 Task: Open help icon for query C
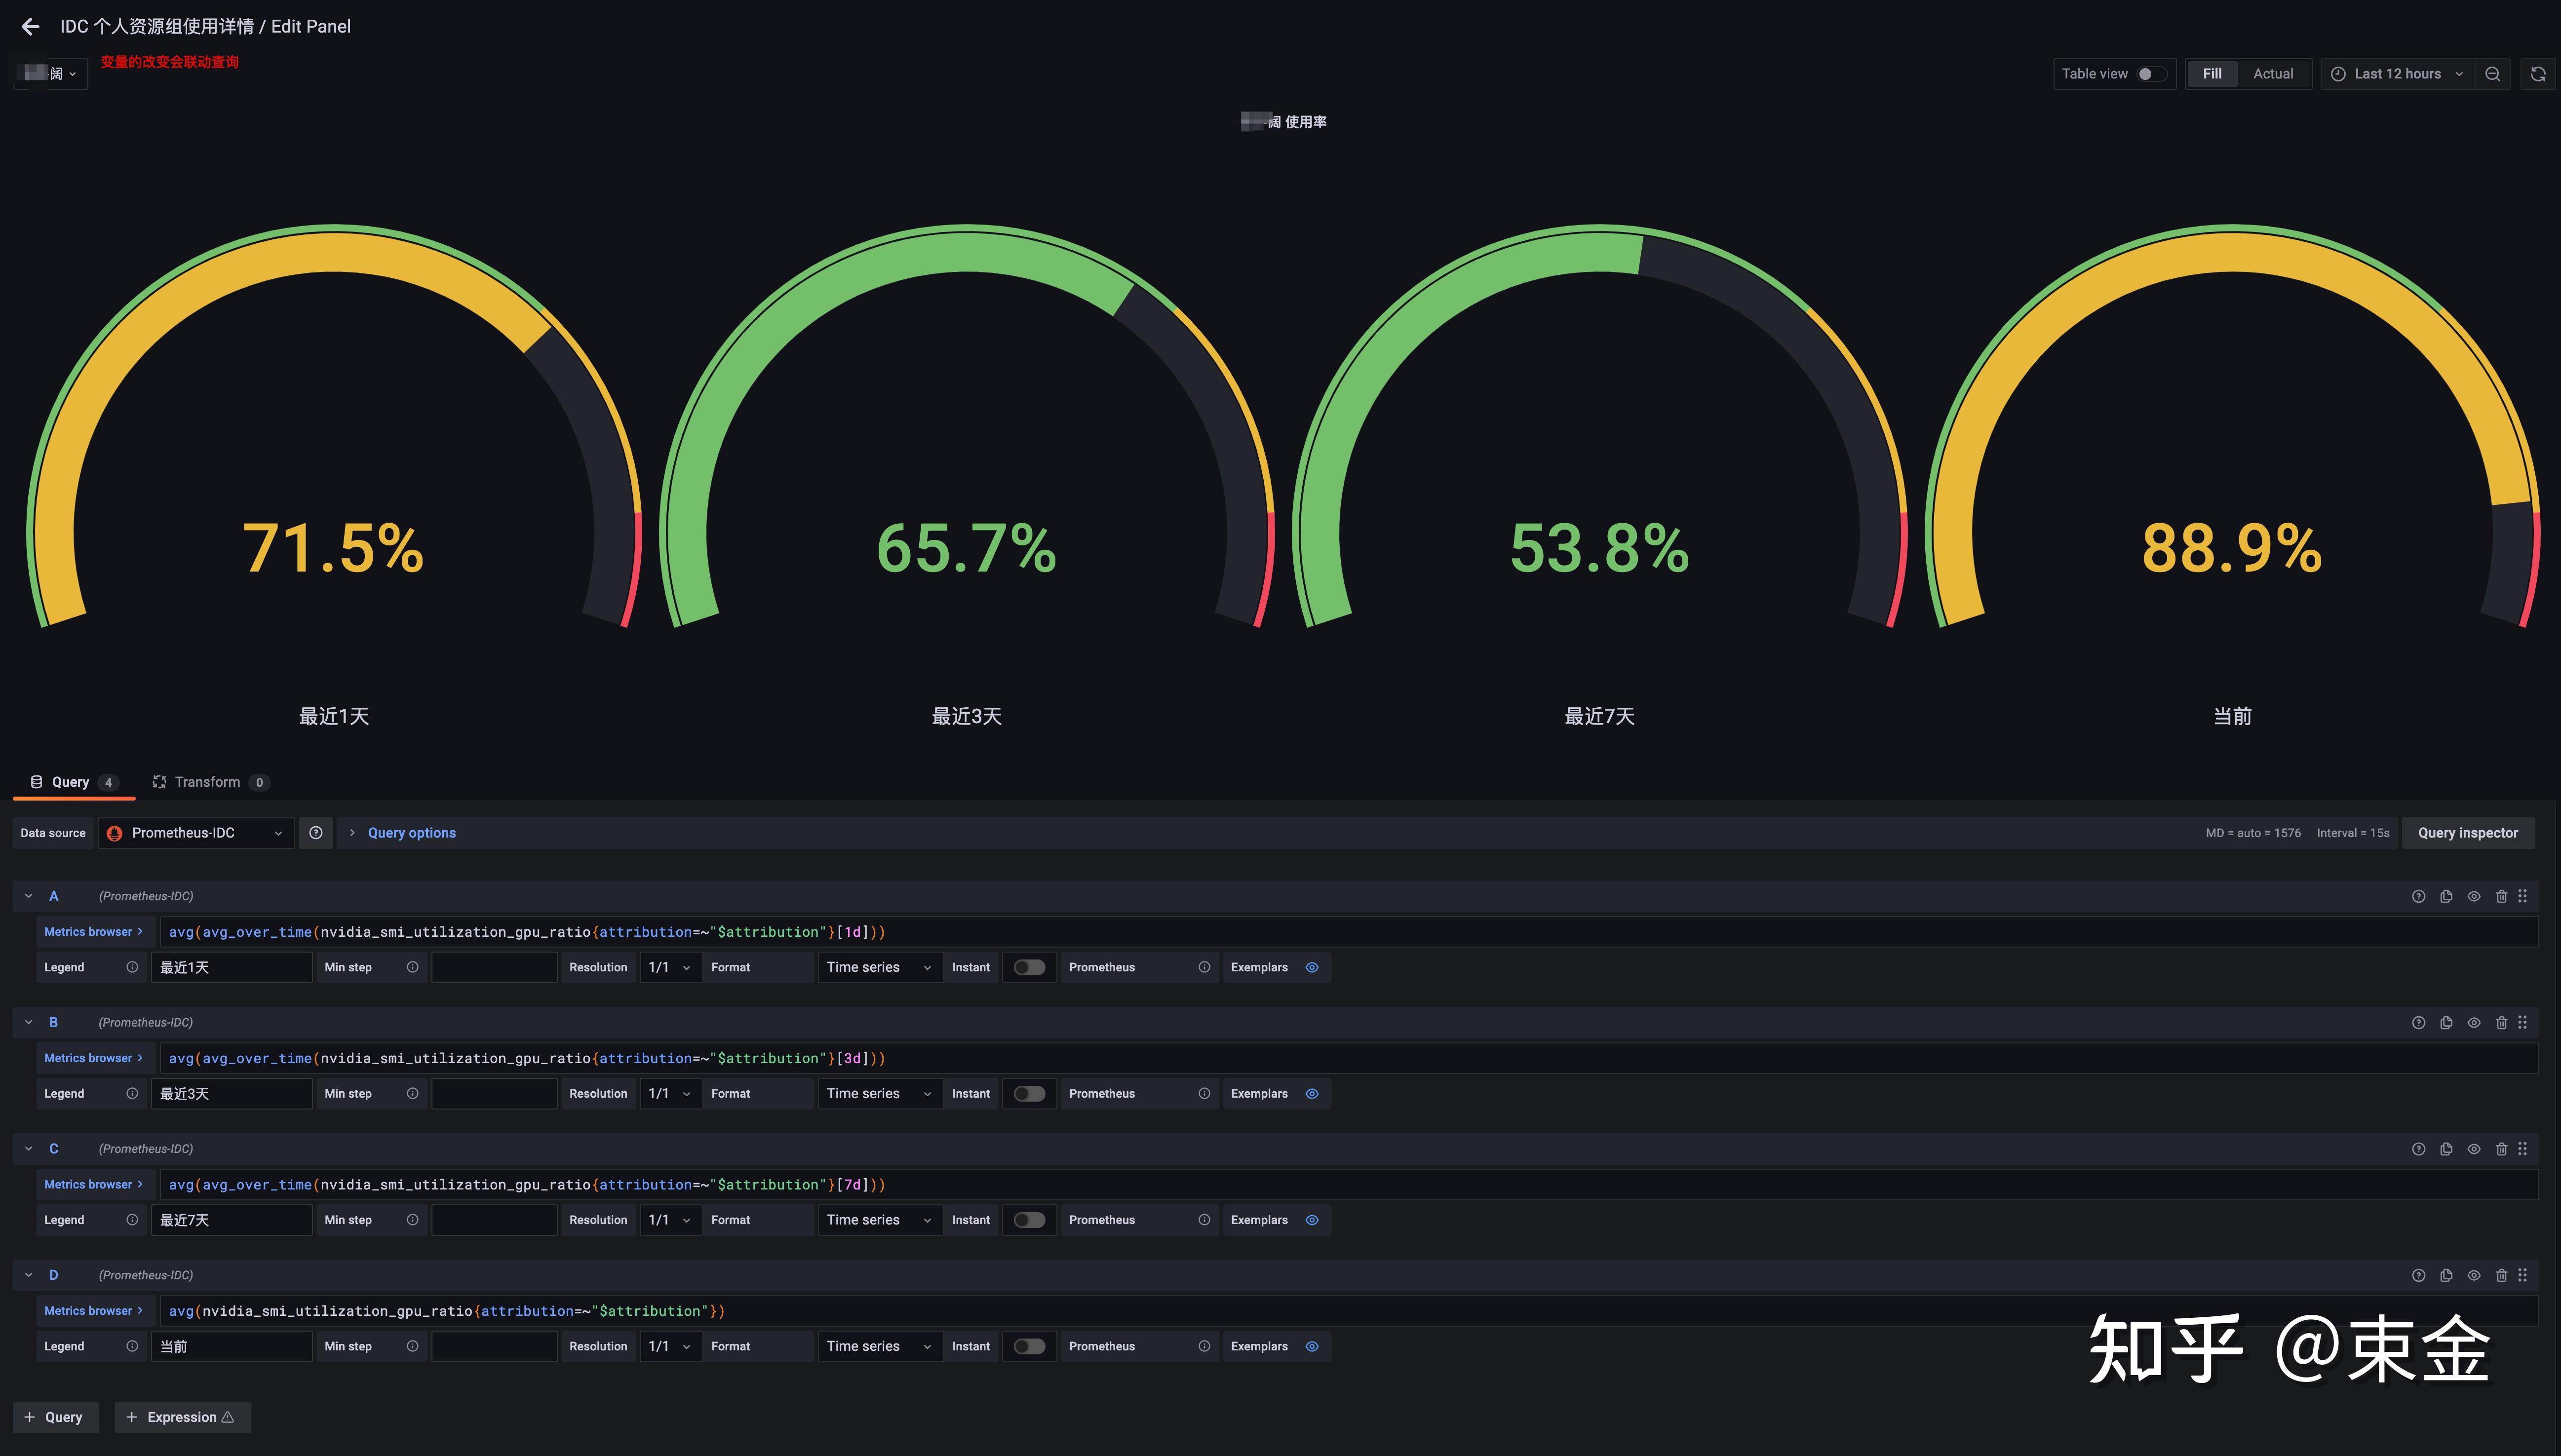2418,1149
